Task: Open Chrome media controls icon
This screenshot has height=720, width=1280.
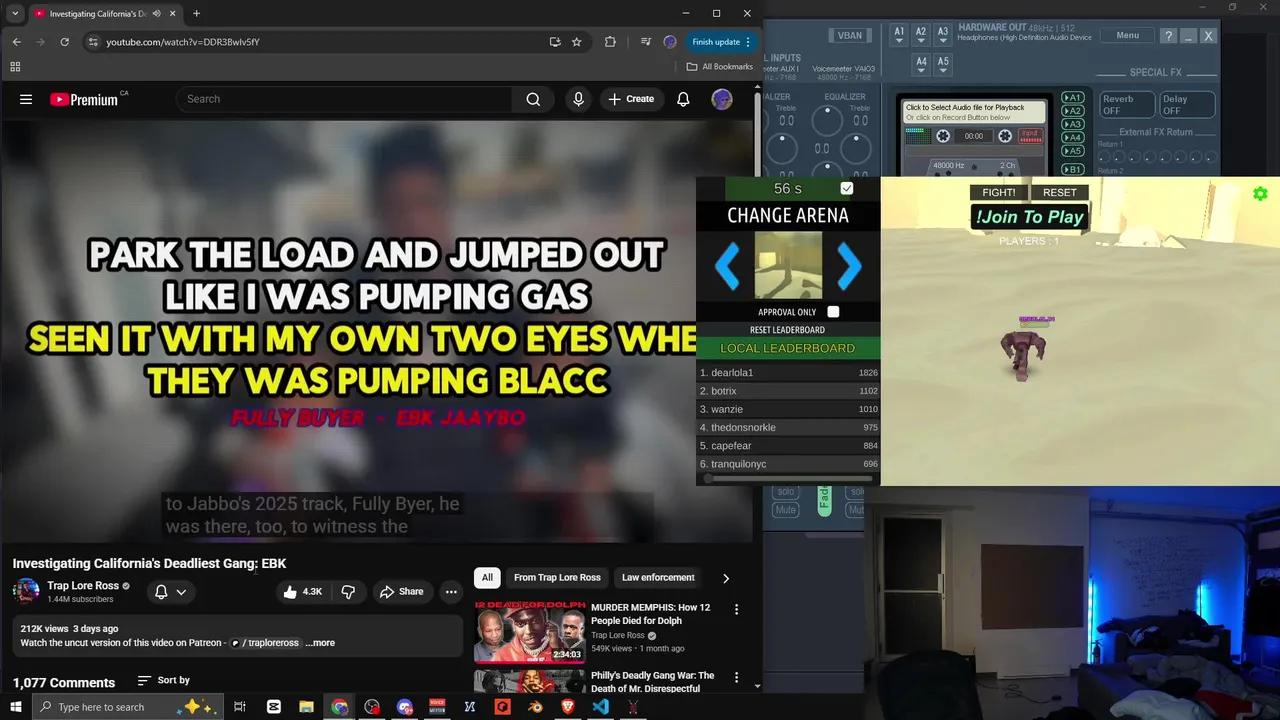Action: tap(645, 42)
